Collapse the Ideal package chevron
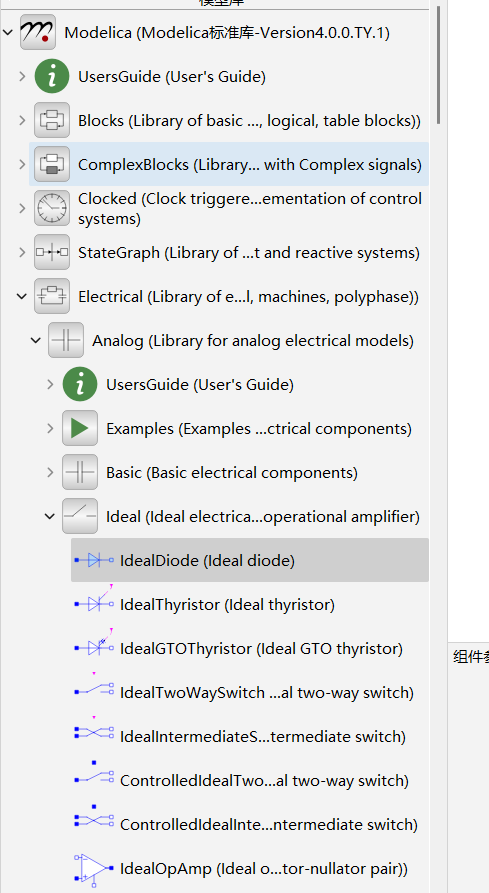This screenshot has height=893, width=489. pyautogui.click(x=50, y=517)
